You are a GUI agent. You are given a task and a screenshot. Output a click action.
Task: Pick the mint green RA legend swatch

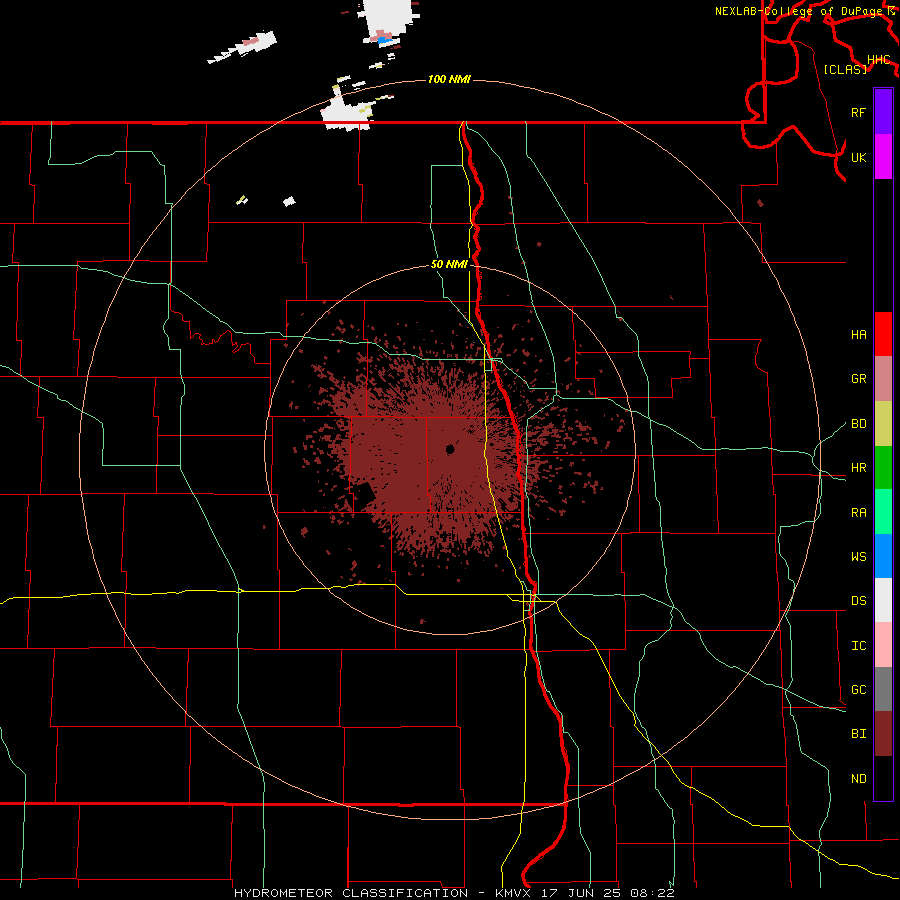883,512
